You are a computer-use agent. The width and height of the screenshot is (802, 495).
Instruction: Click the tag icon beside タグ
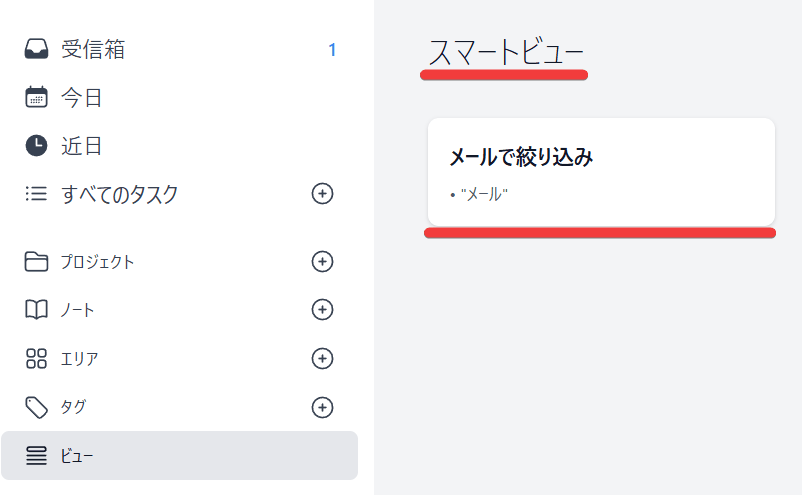pyautogui.click(x=36, y=407)
